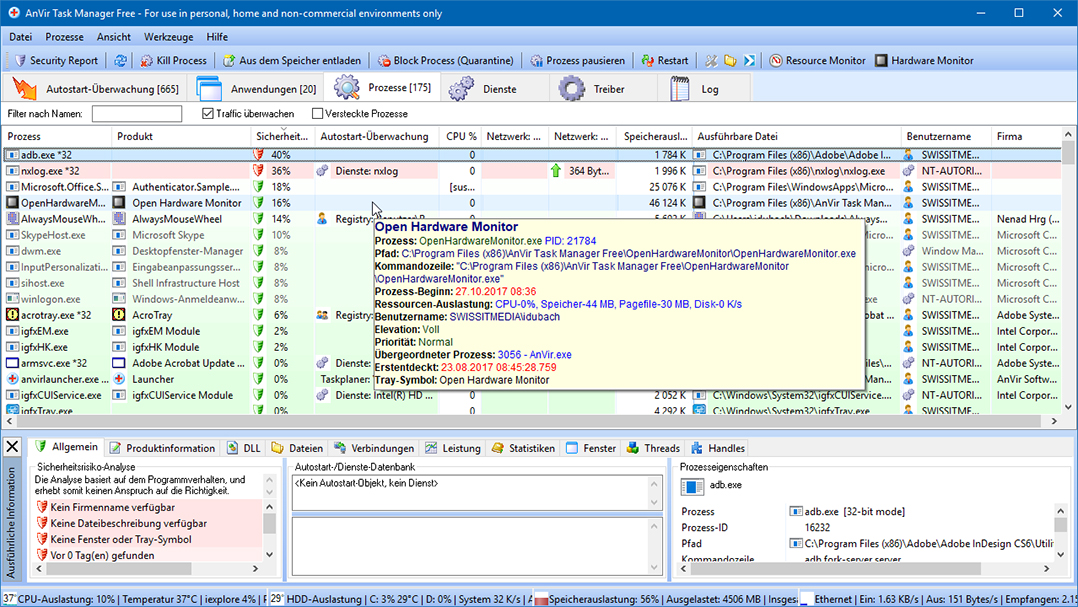Switch to the Anwendungen [20] tab
Screen dimensions: 1078x607
pos(256,89)
